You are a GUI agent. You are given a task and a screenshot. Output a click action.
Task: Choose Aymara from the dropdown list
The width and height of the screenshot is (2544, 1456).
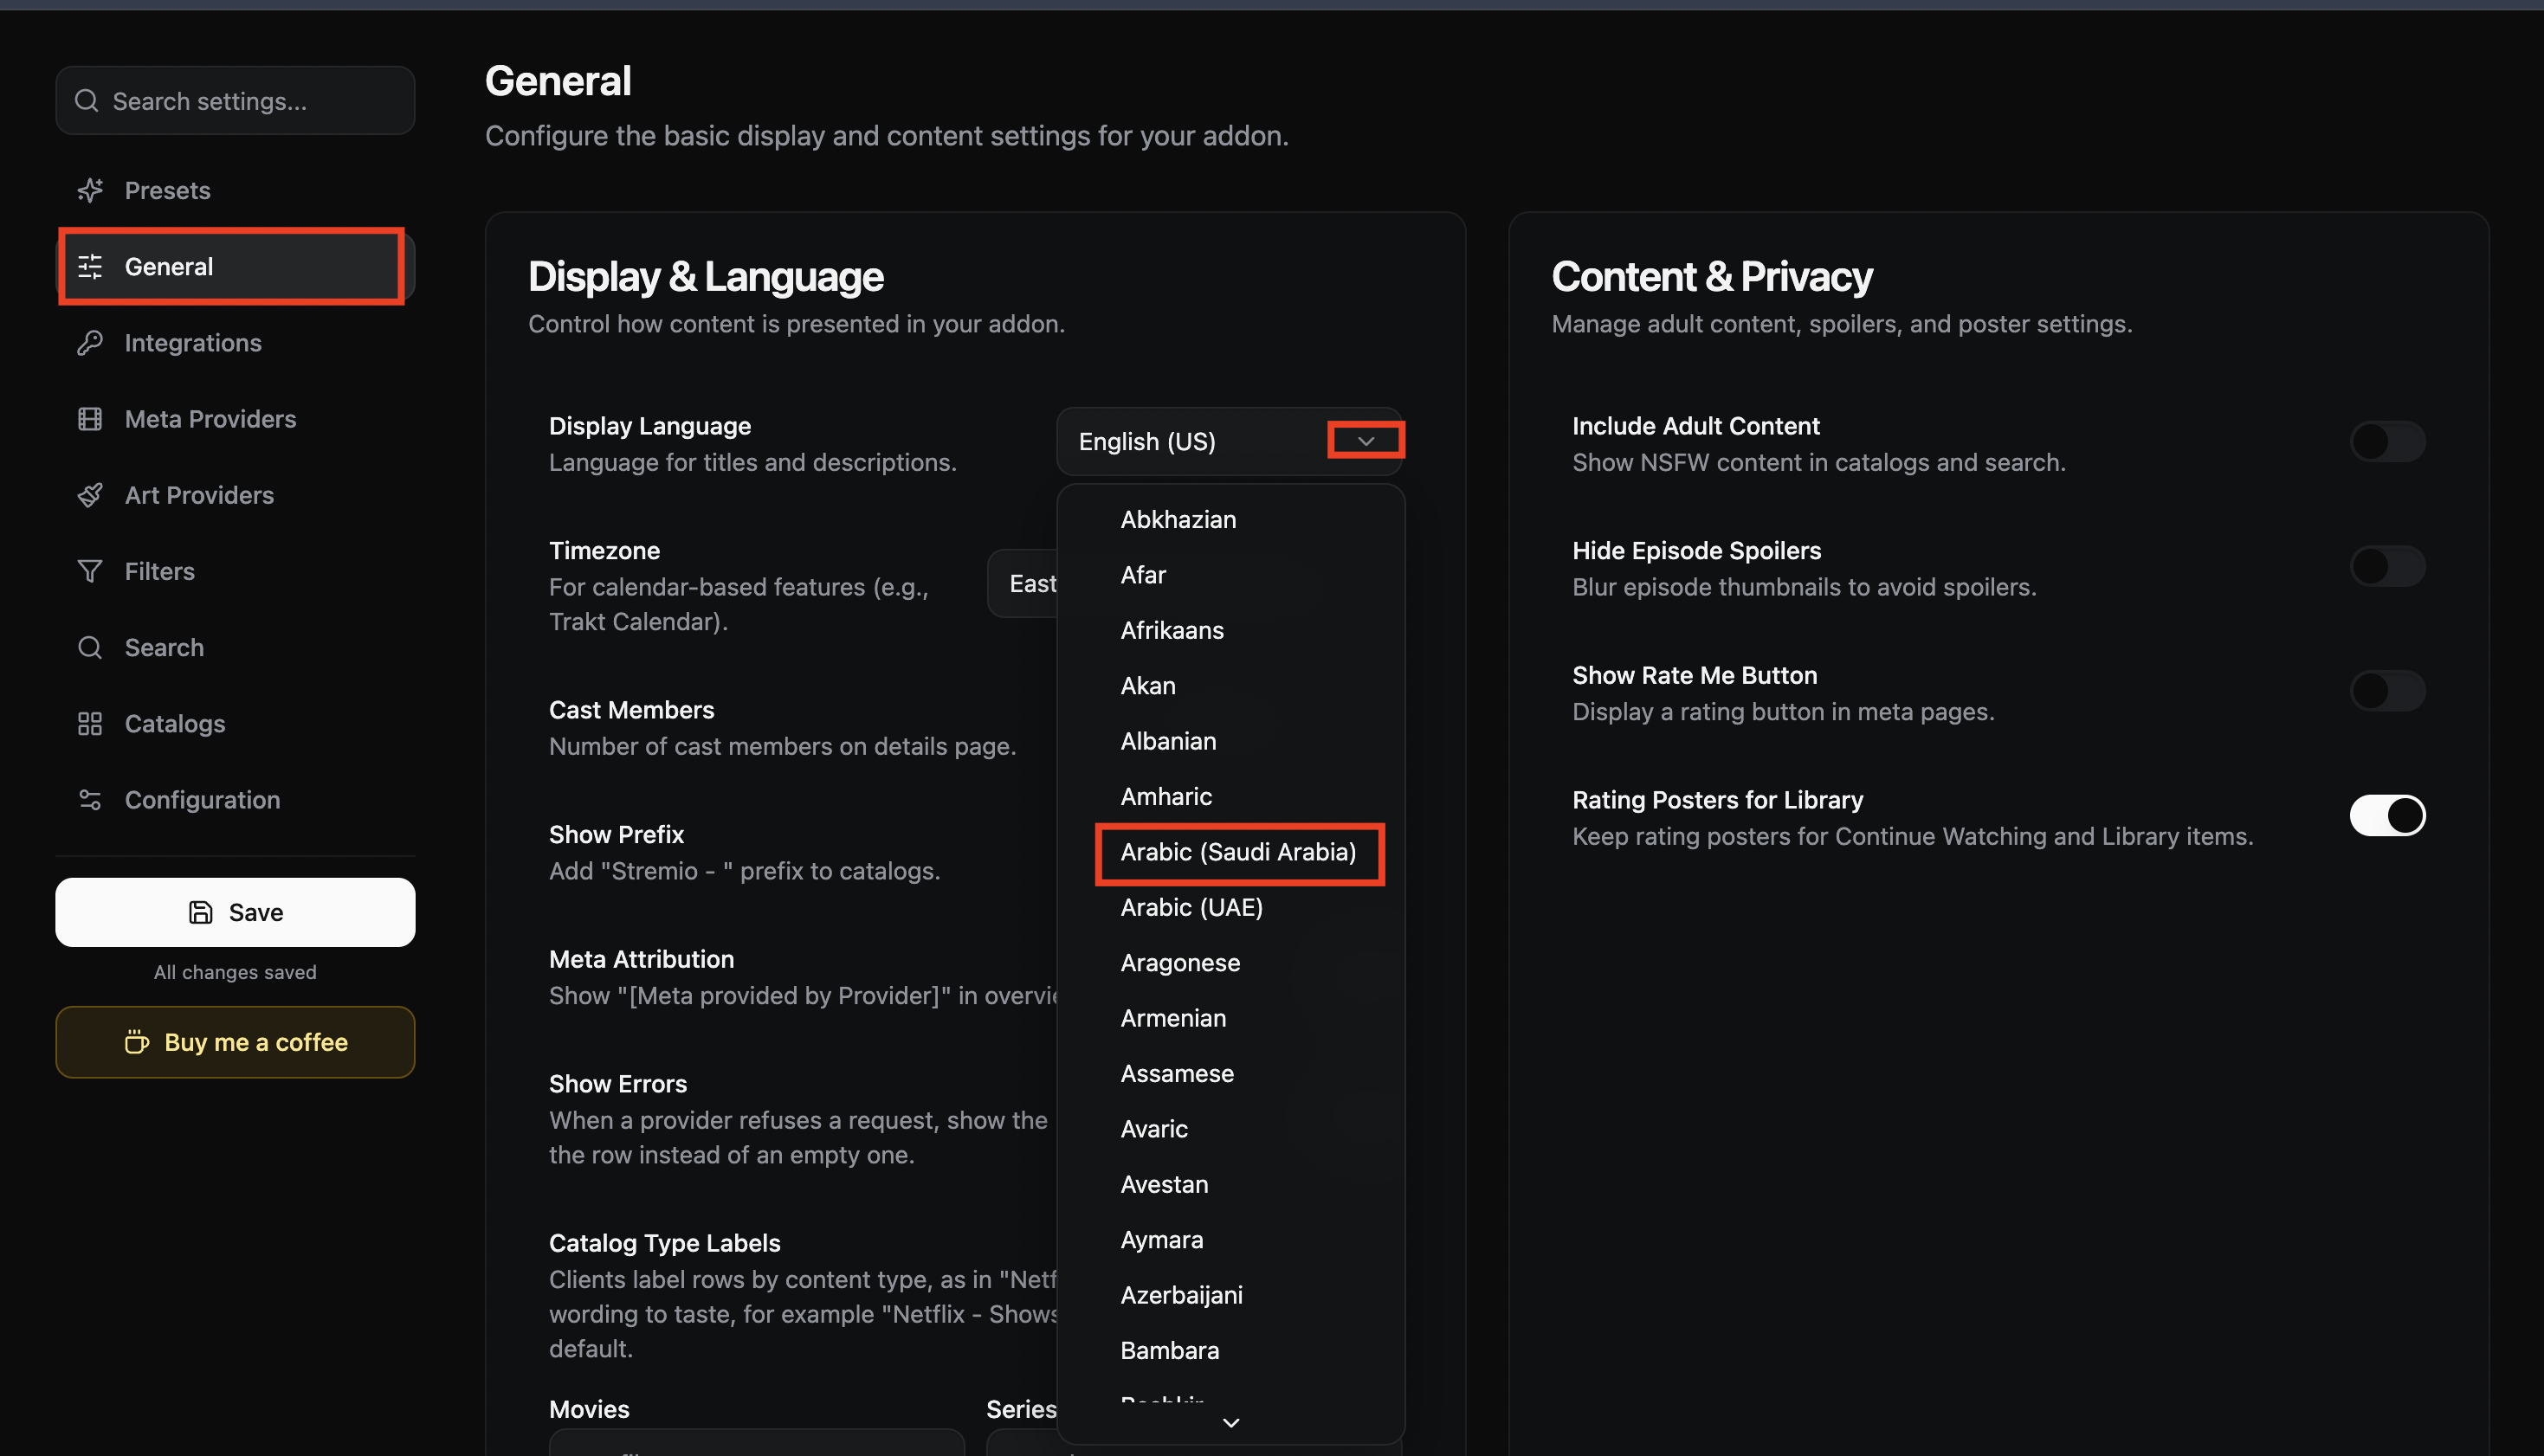click(1231, 1239)
